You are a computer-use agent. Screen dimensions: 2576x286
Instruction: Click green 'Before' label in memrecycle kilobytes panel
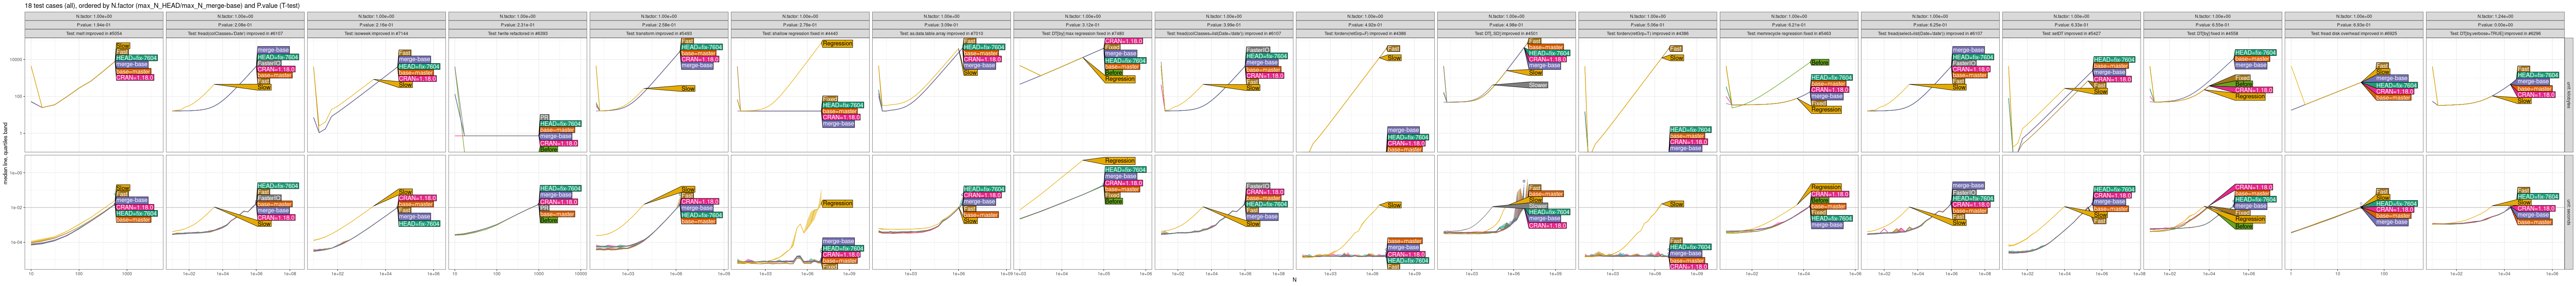coord(1819,62)
